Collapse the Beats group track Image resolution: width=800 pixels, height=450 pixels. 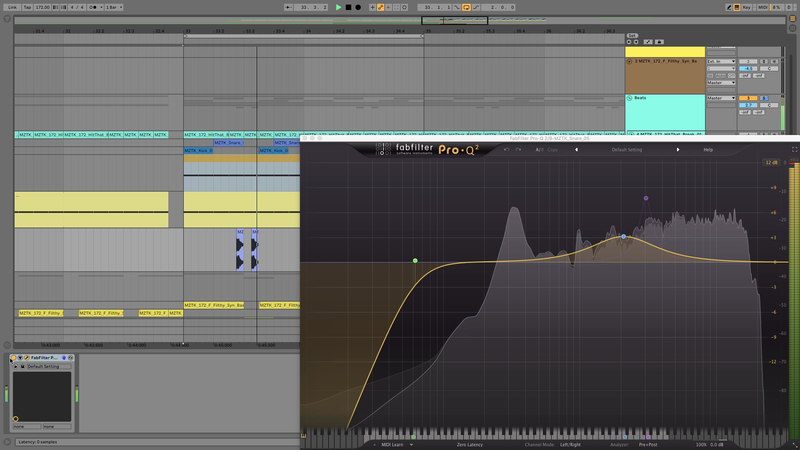(630, 98)
